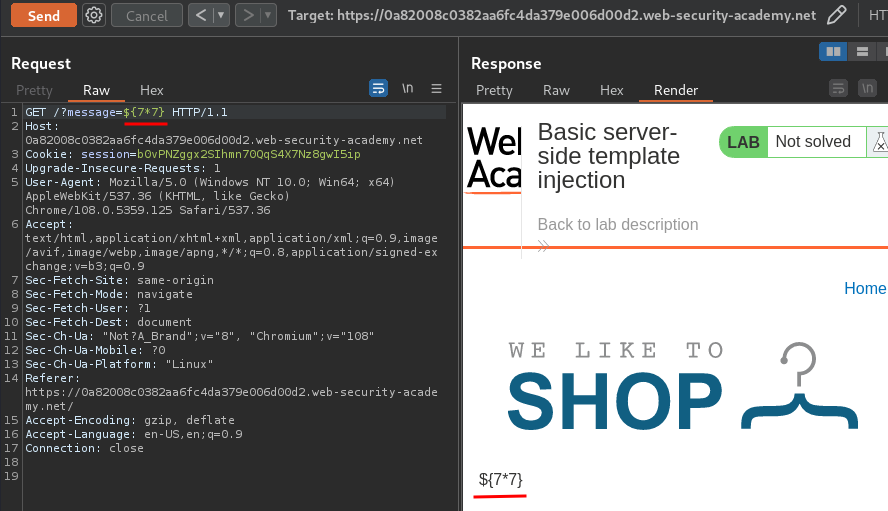Click the Upgrade-Insecure-Requests header line
Viewport: 888px width, 511px height.
coord(123,168)
